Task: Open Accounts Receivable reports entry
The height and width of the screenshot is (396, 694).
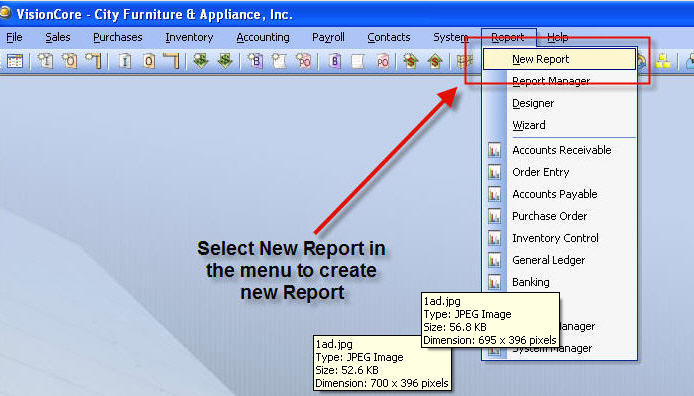Action: point(559,150)
